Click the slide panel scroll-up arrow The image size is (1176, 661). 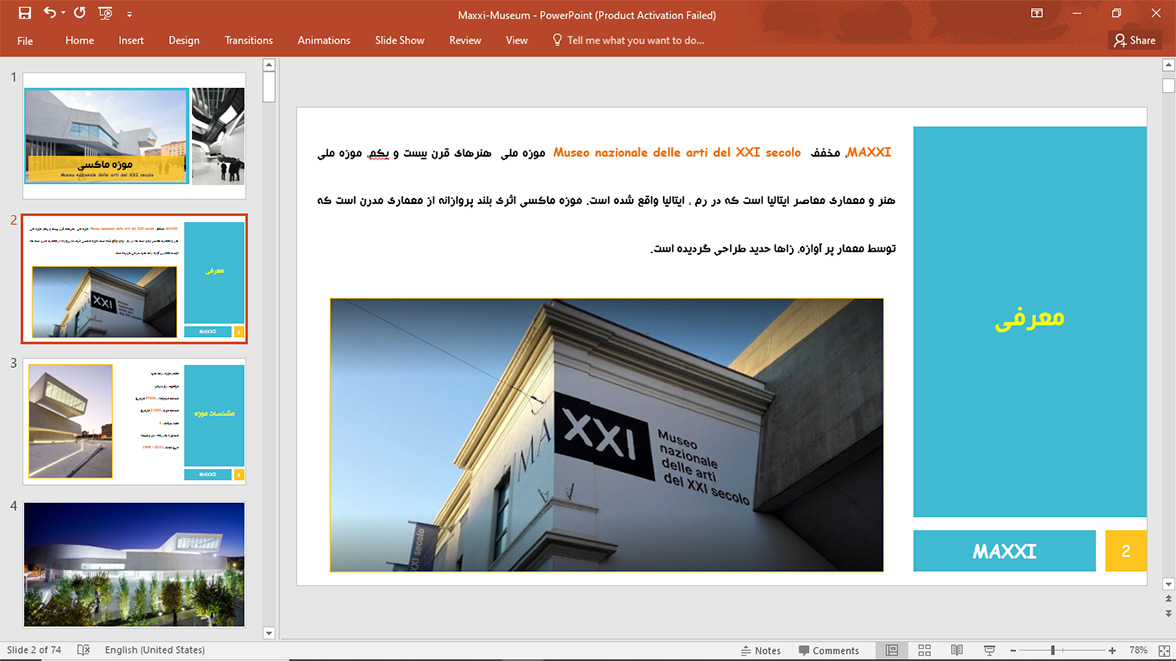pyautogui.click(x=269, y=65)
